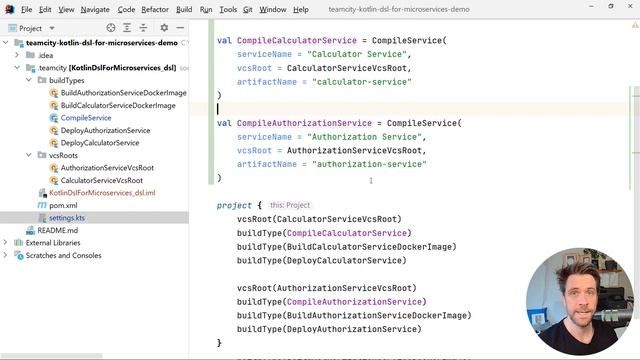Screen dimensions: 640x360
Task: Click buildType(BuildAuthorizationServiceDockerImage) line
Action: point(354,316)
